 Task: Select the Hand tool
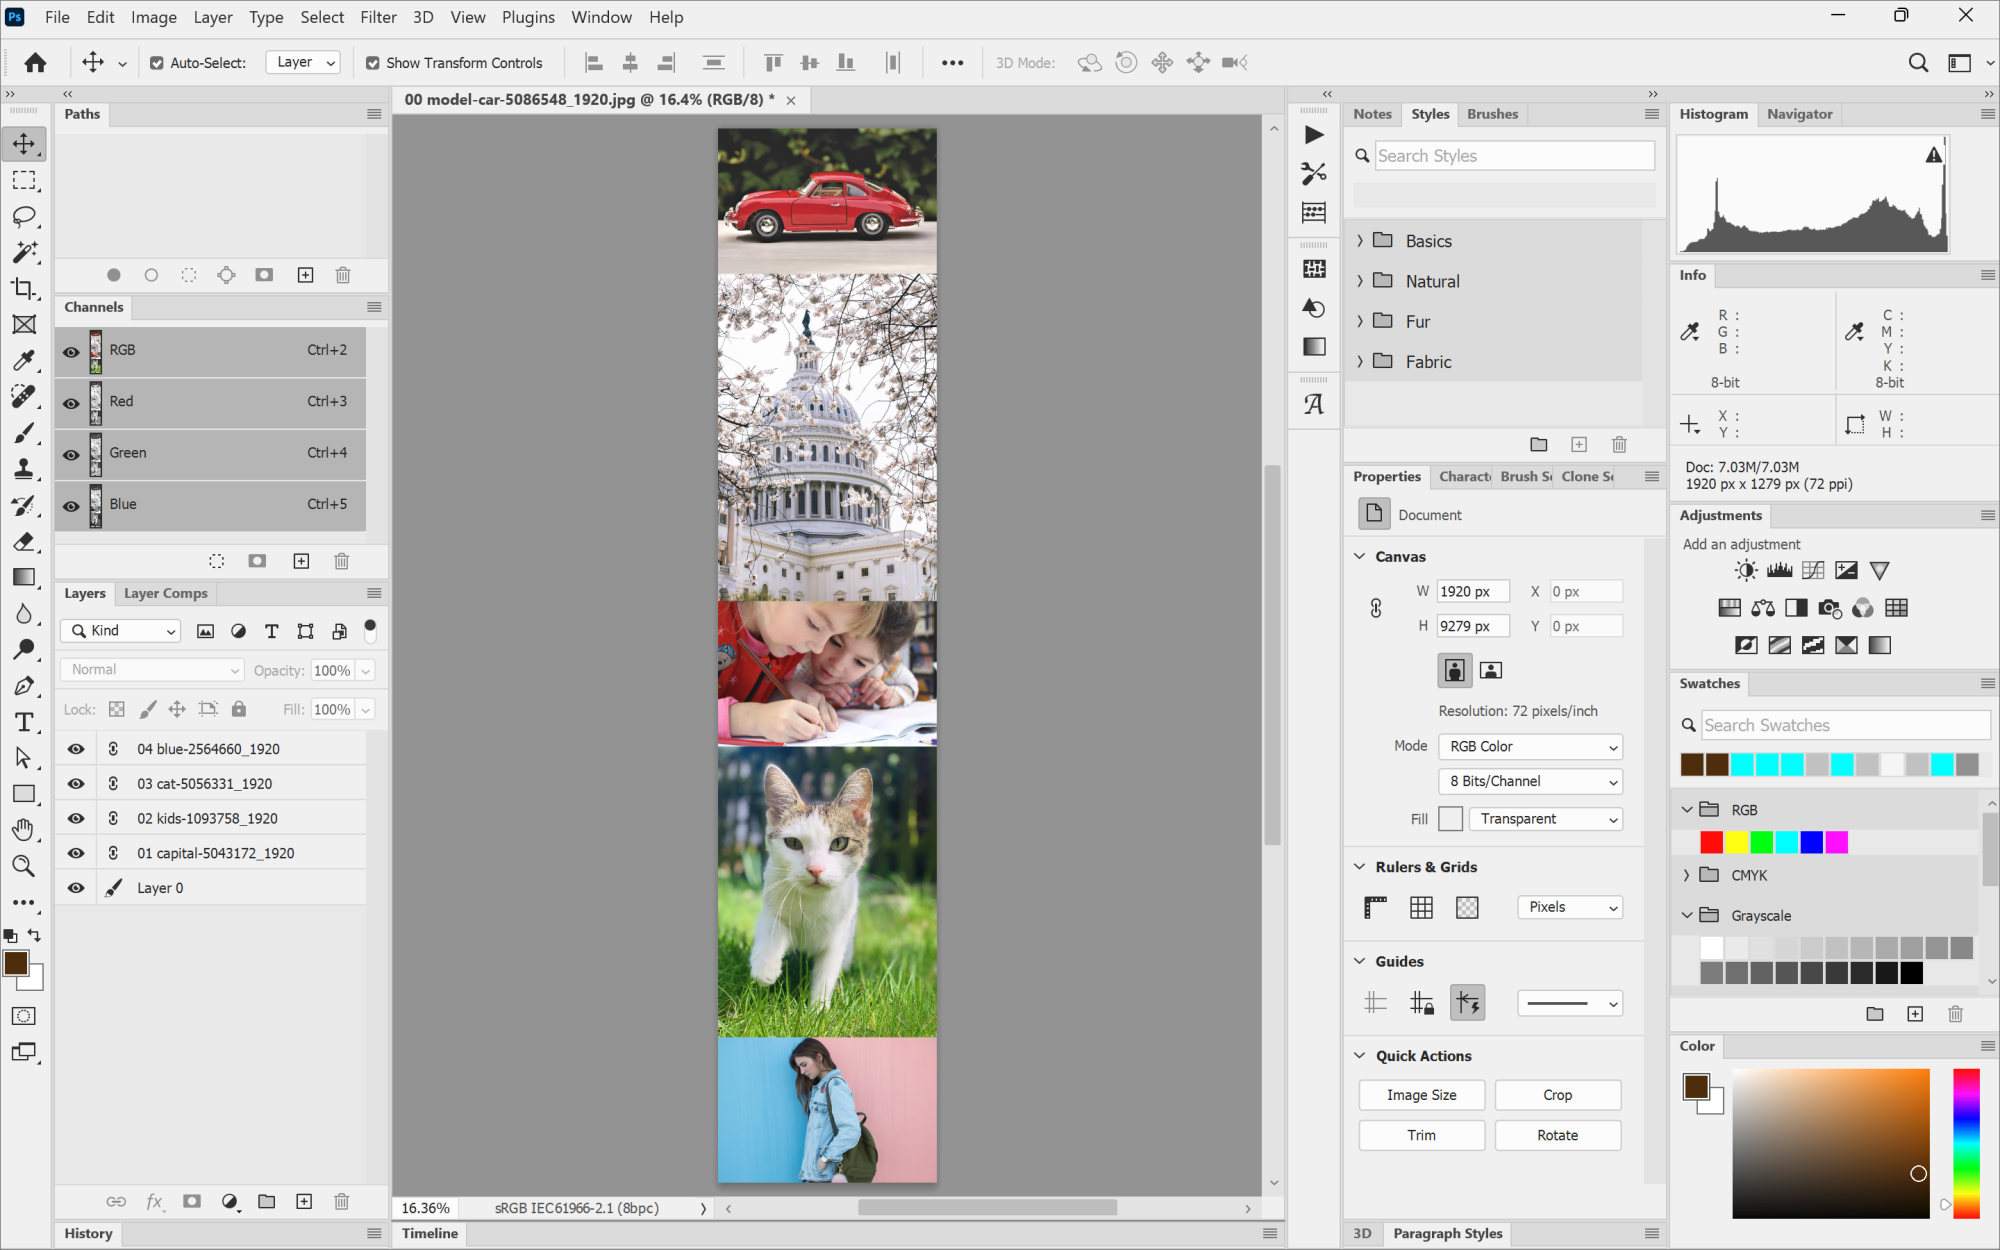point(24,830)
